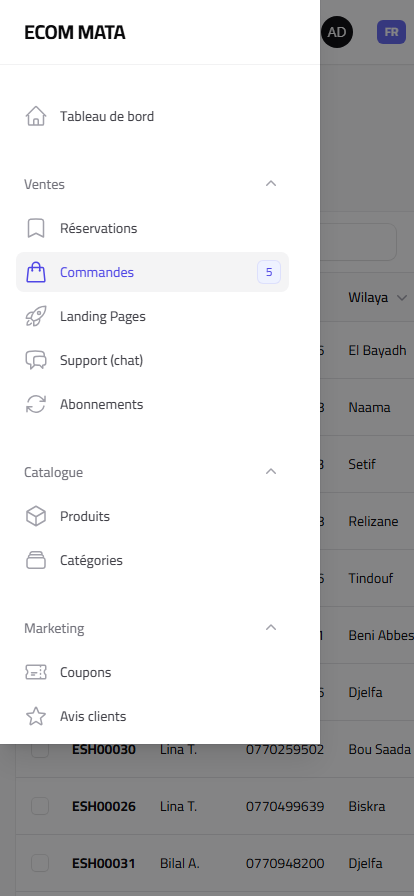Open Support (chat)

(152, 360)
